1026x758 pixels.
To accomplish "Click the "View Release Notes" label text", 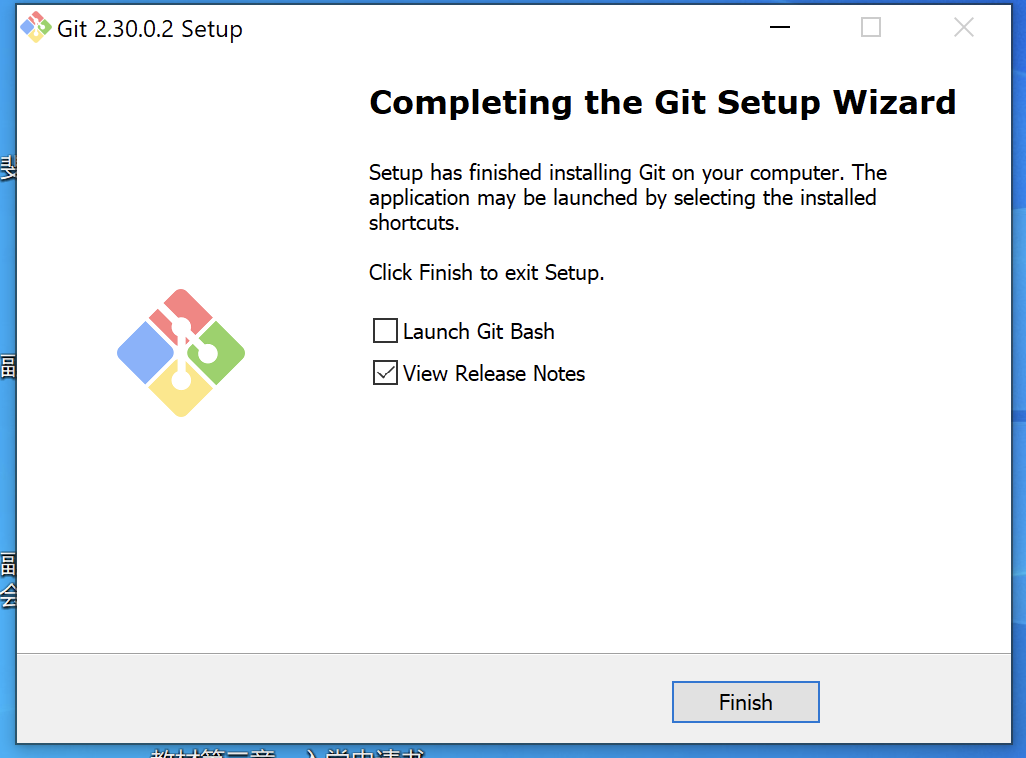I will point(494,373).
